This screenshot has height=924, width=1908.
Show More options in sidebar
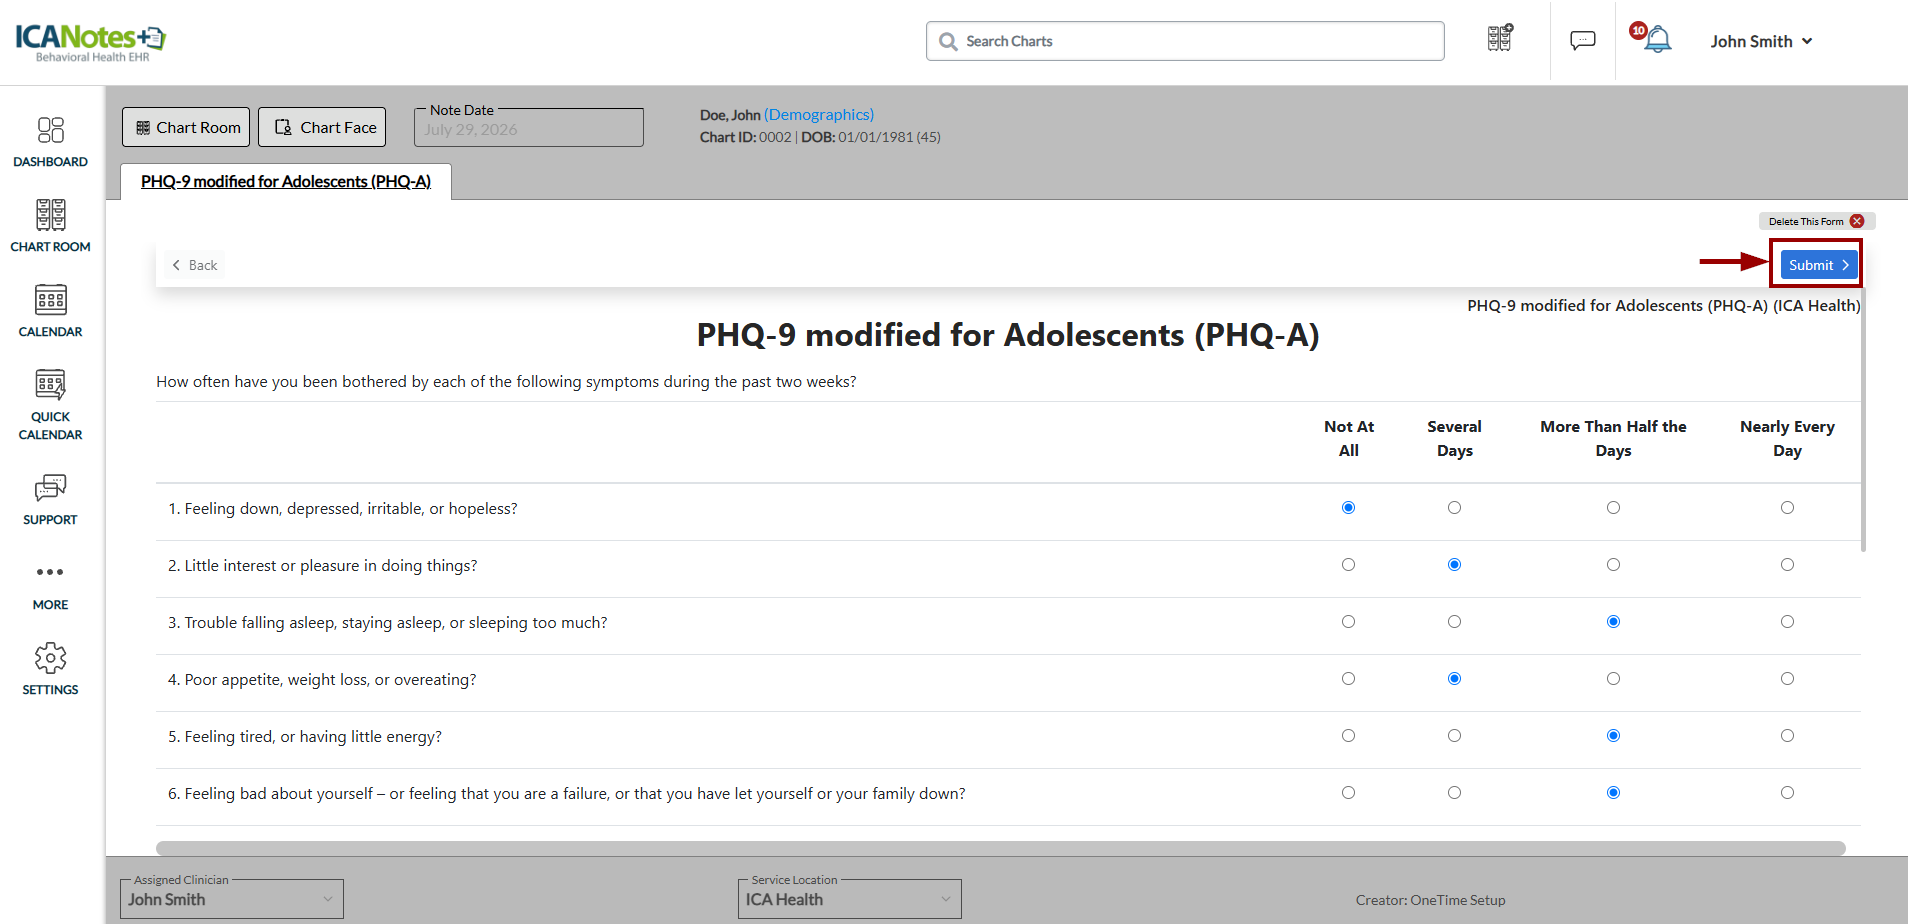50,585
